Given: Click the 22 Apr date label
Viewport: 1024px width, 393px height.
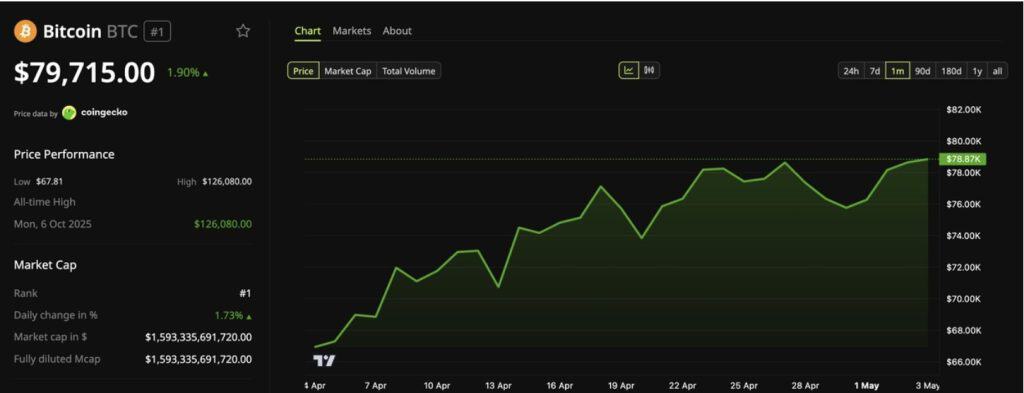Looking at the screenshot, I should coord(682,386).
